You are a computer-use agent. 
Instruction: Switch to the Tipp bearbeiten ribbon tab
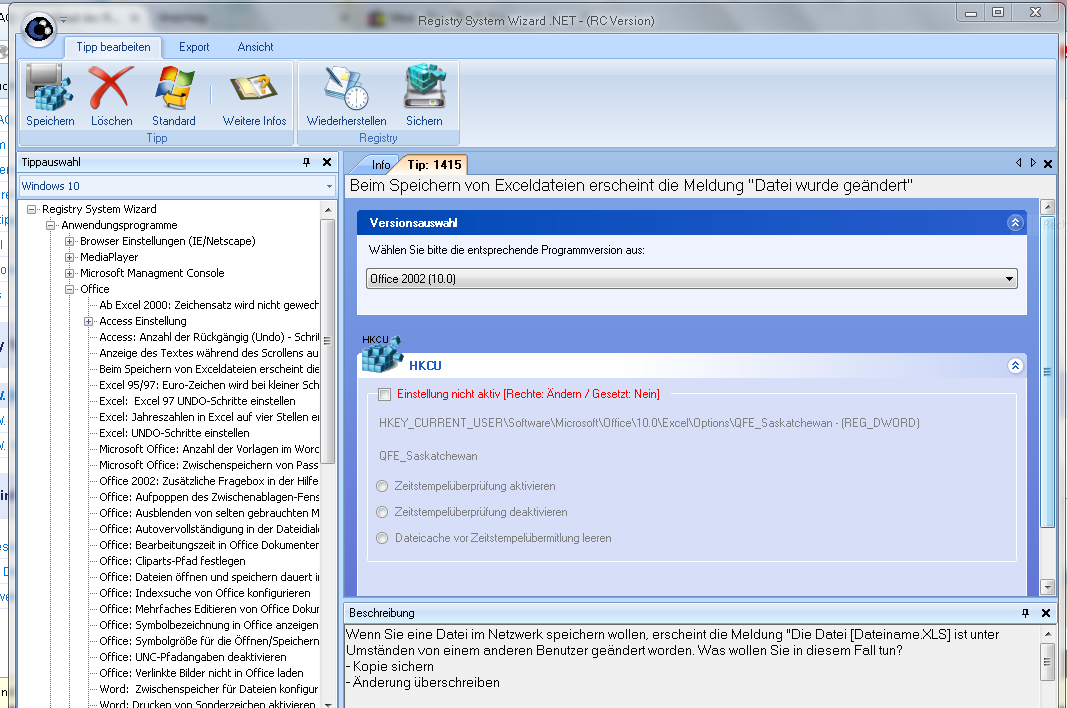(x=113, y=47)
